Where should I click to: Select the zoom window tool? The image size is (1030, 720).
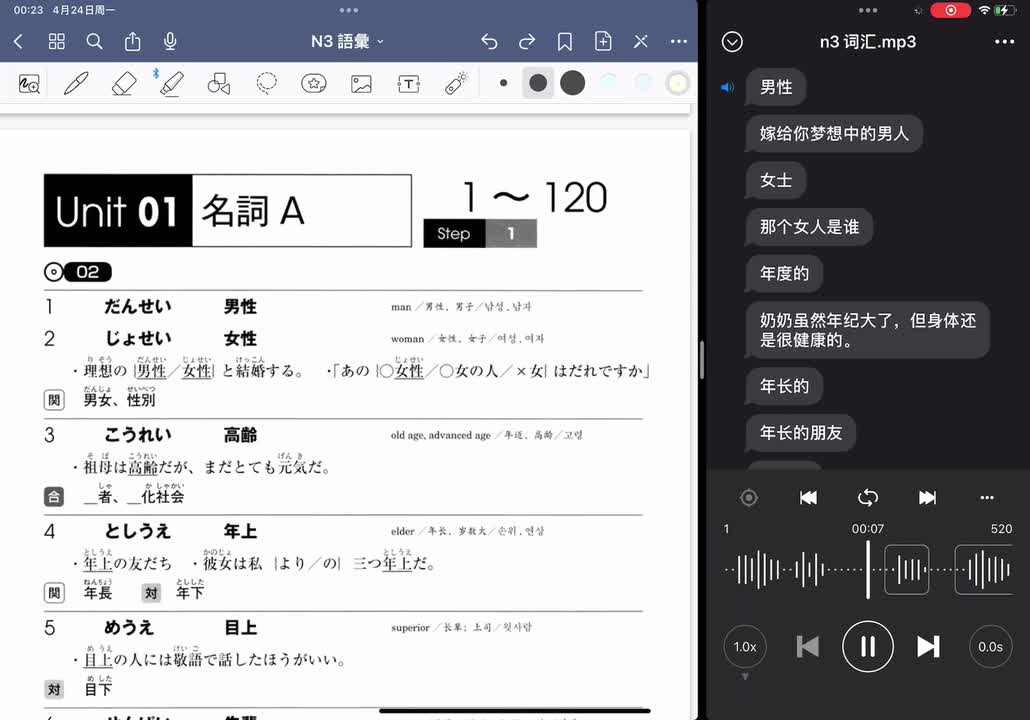(x=29, y=83)
